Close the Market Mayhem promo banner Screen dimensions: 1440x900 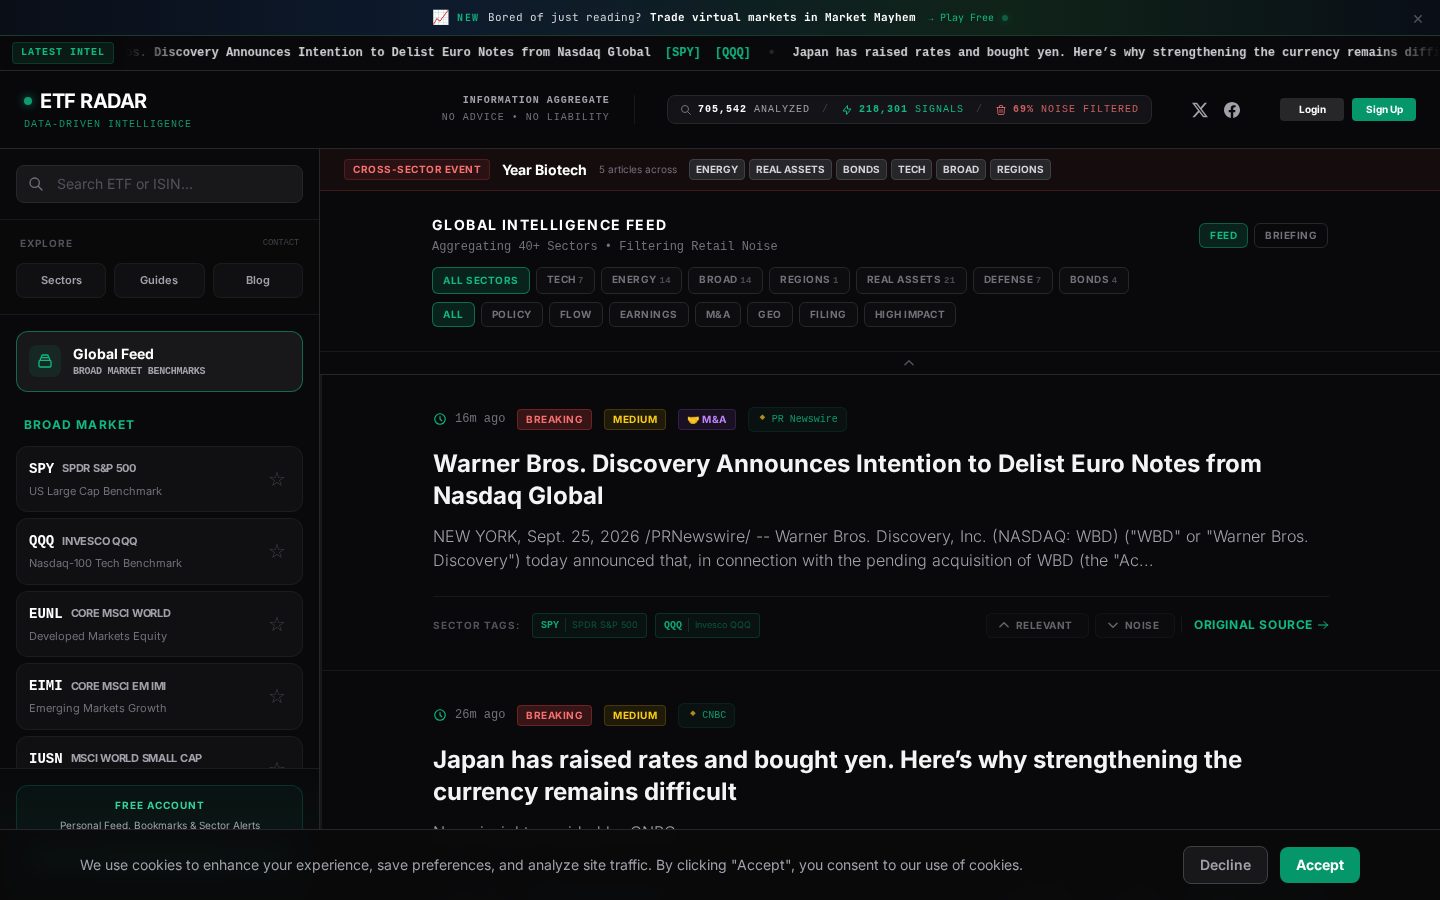tap(1417, 18)
